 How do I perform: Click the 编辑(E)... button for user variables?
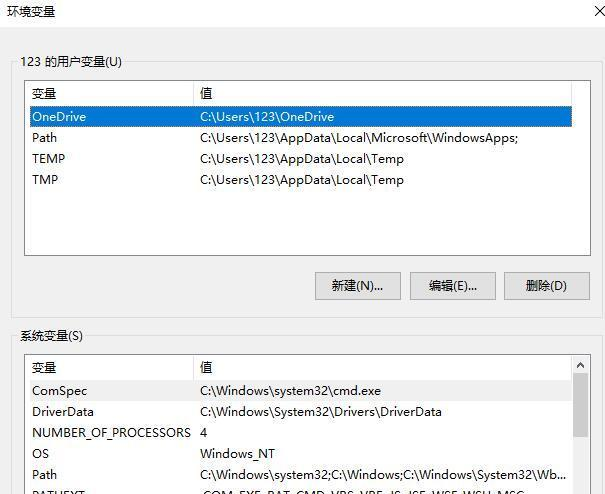click(x=452, y=286)
